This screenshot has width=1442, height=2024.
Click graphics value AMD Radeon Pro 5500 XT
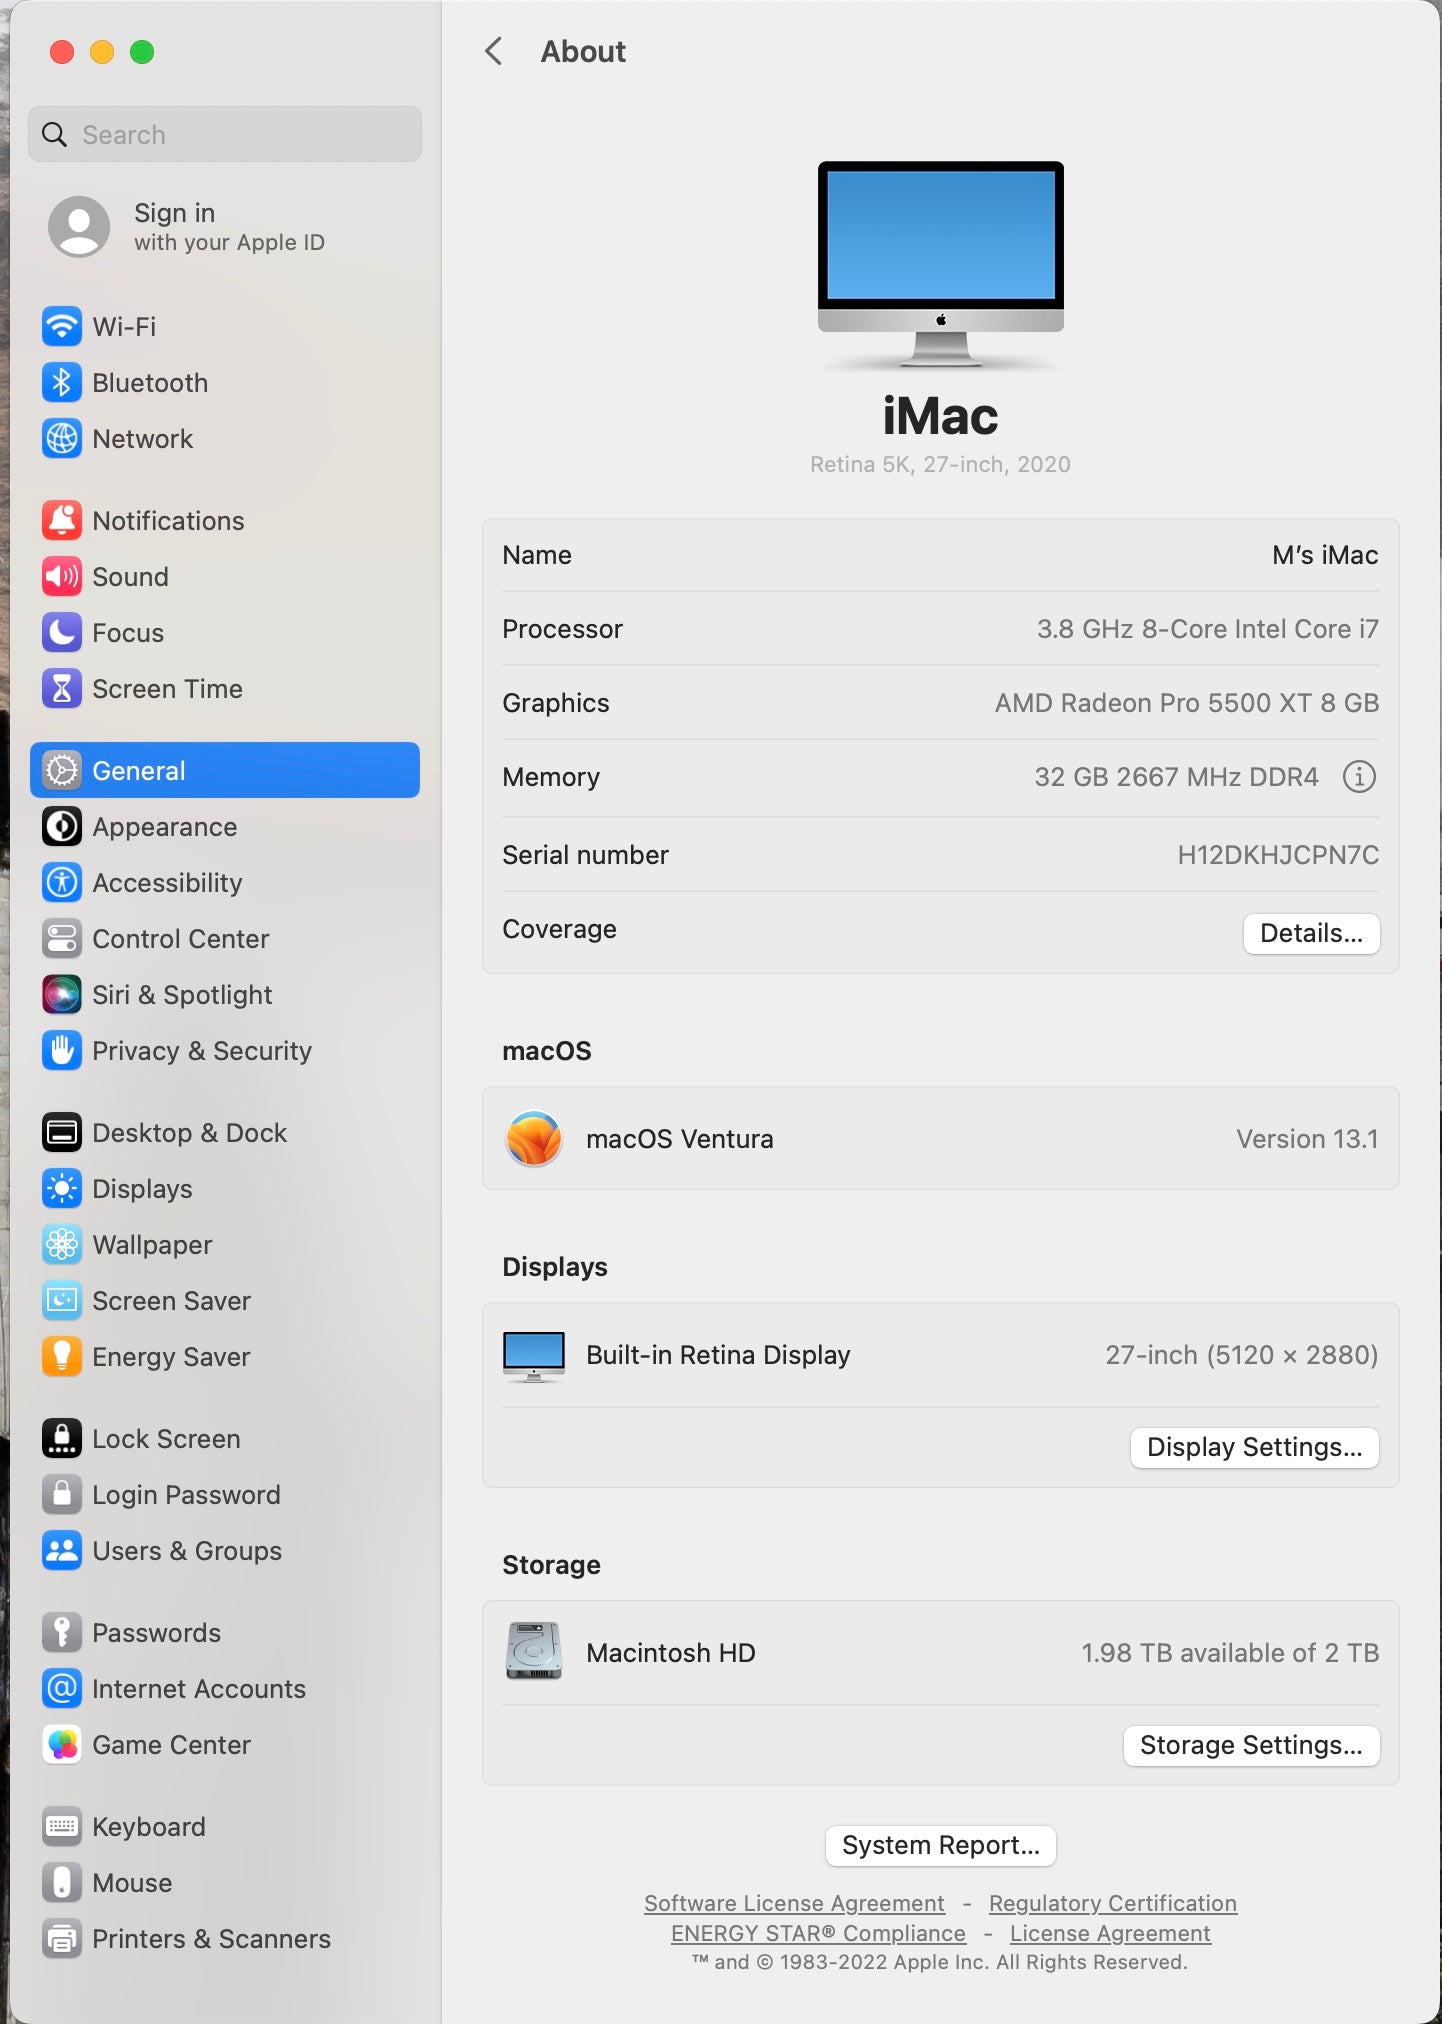point(1186,703)
